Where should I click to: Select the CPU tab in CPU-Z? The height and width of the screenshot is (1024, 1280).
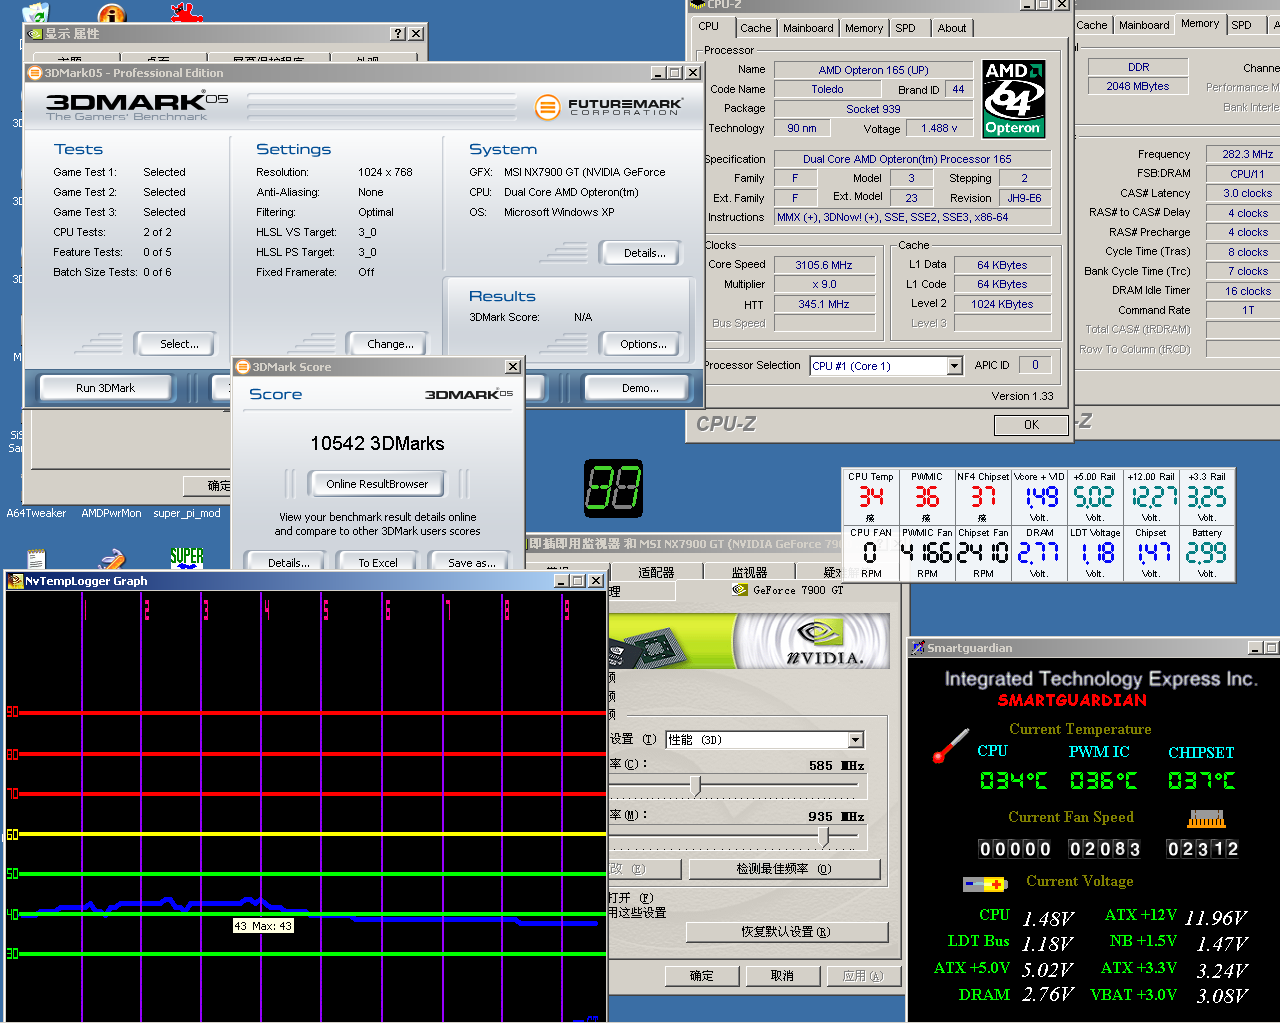tap(709, 27)
